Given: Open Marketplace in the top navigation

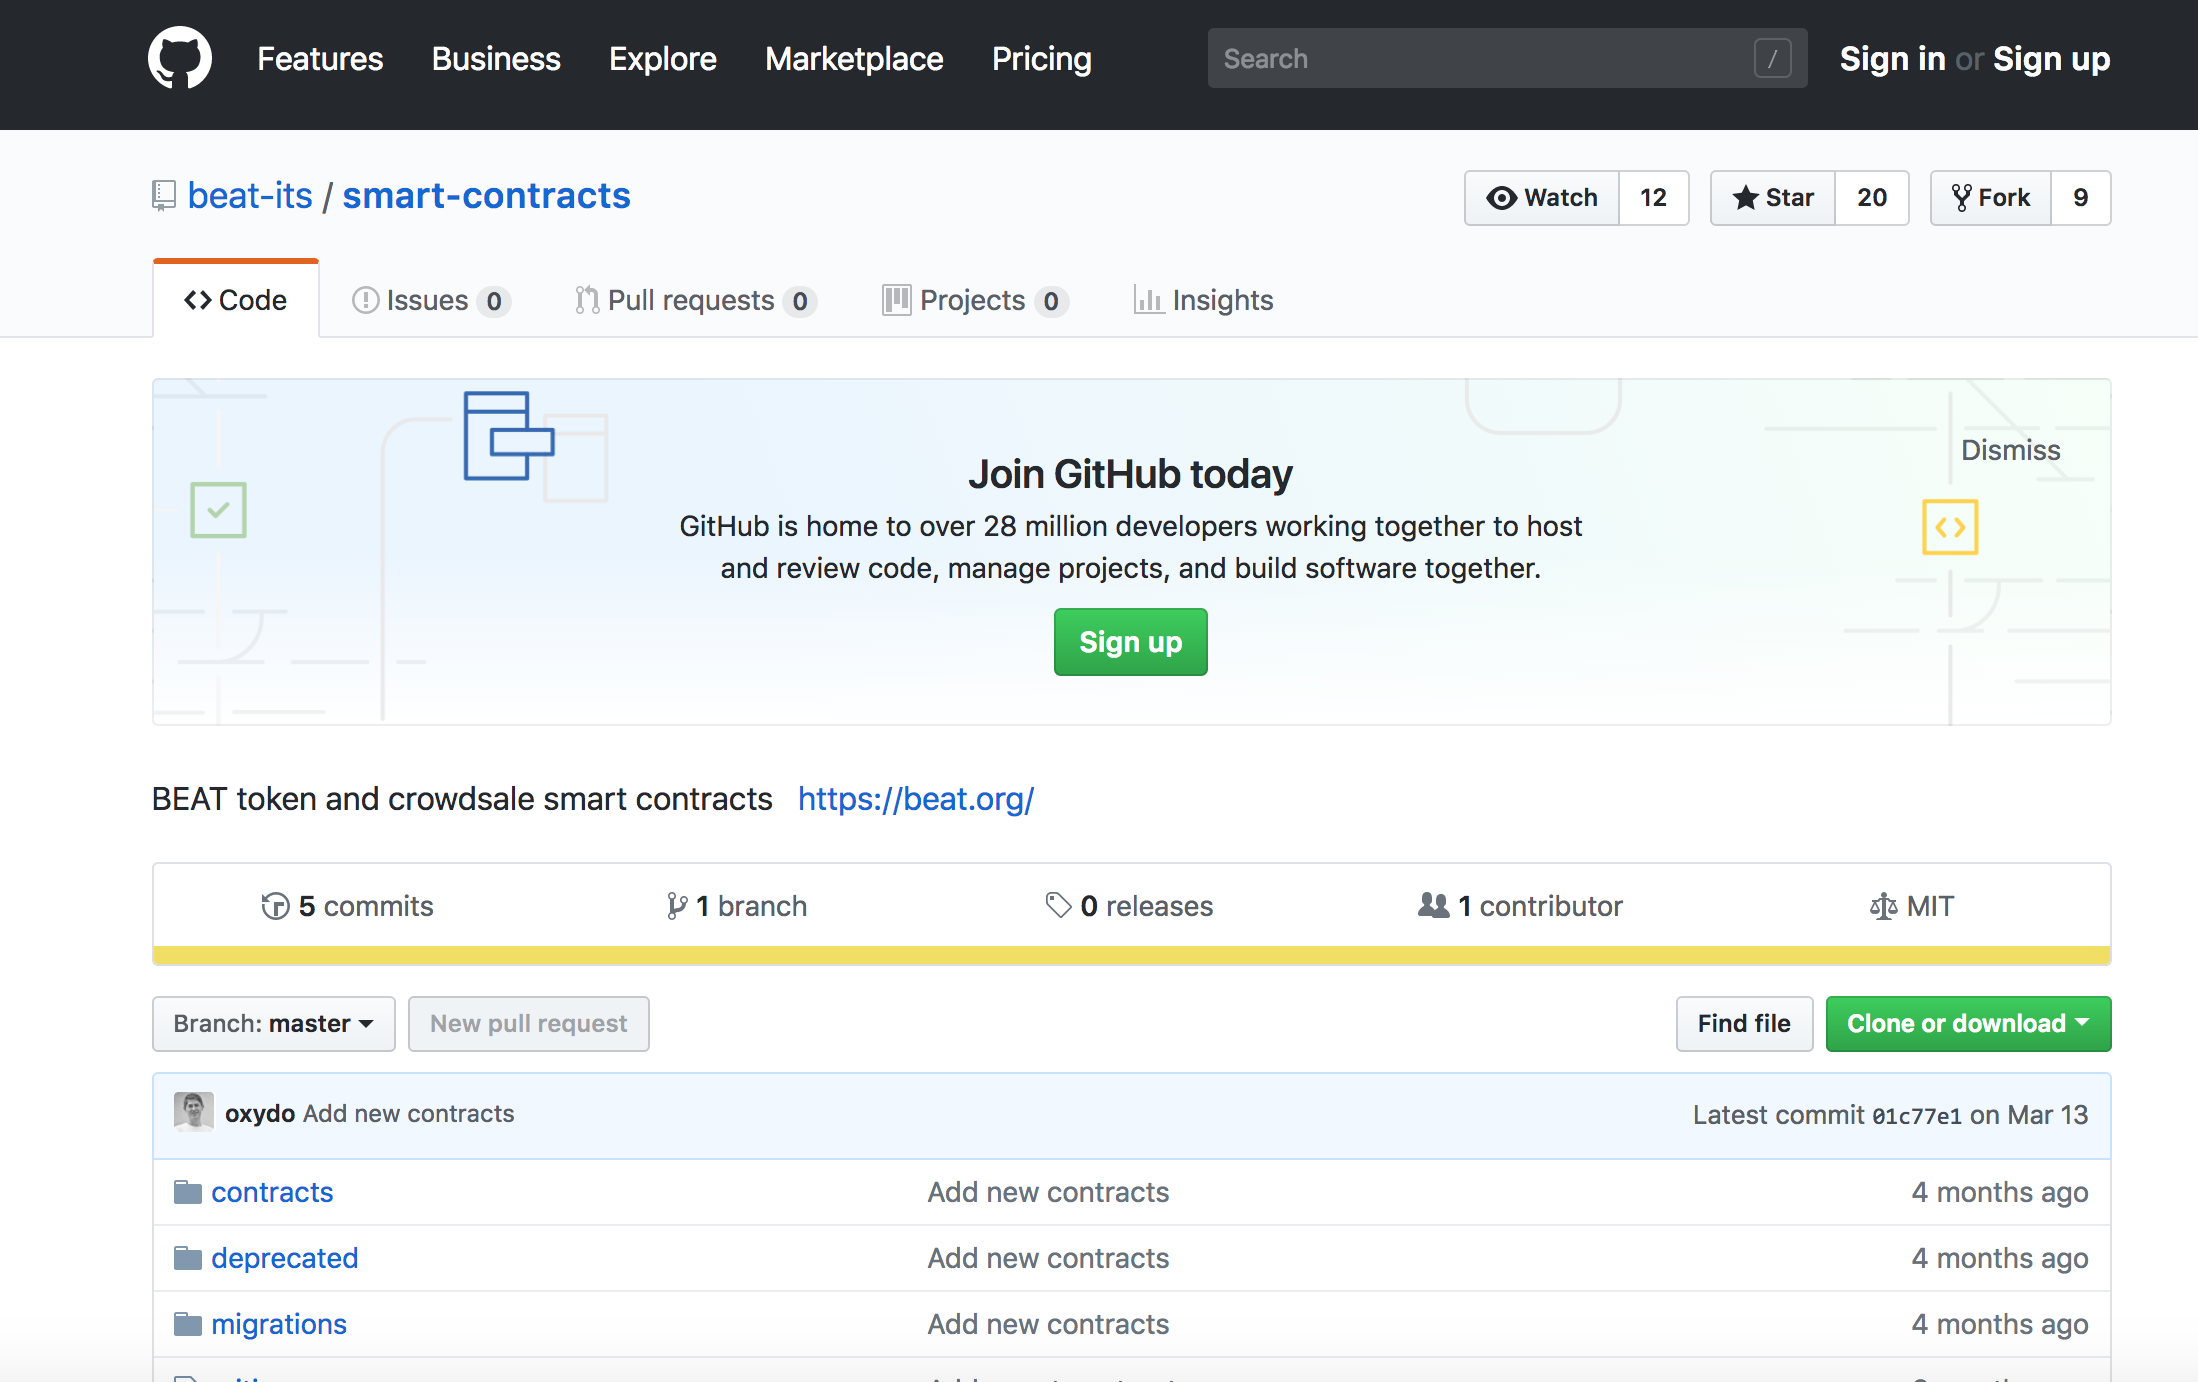Looking at the screenshot, I should [x=854, y=59].
